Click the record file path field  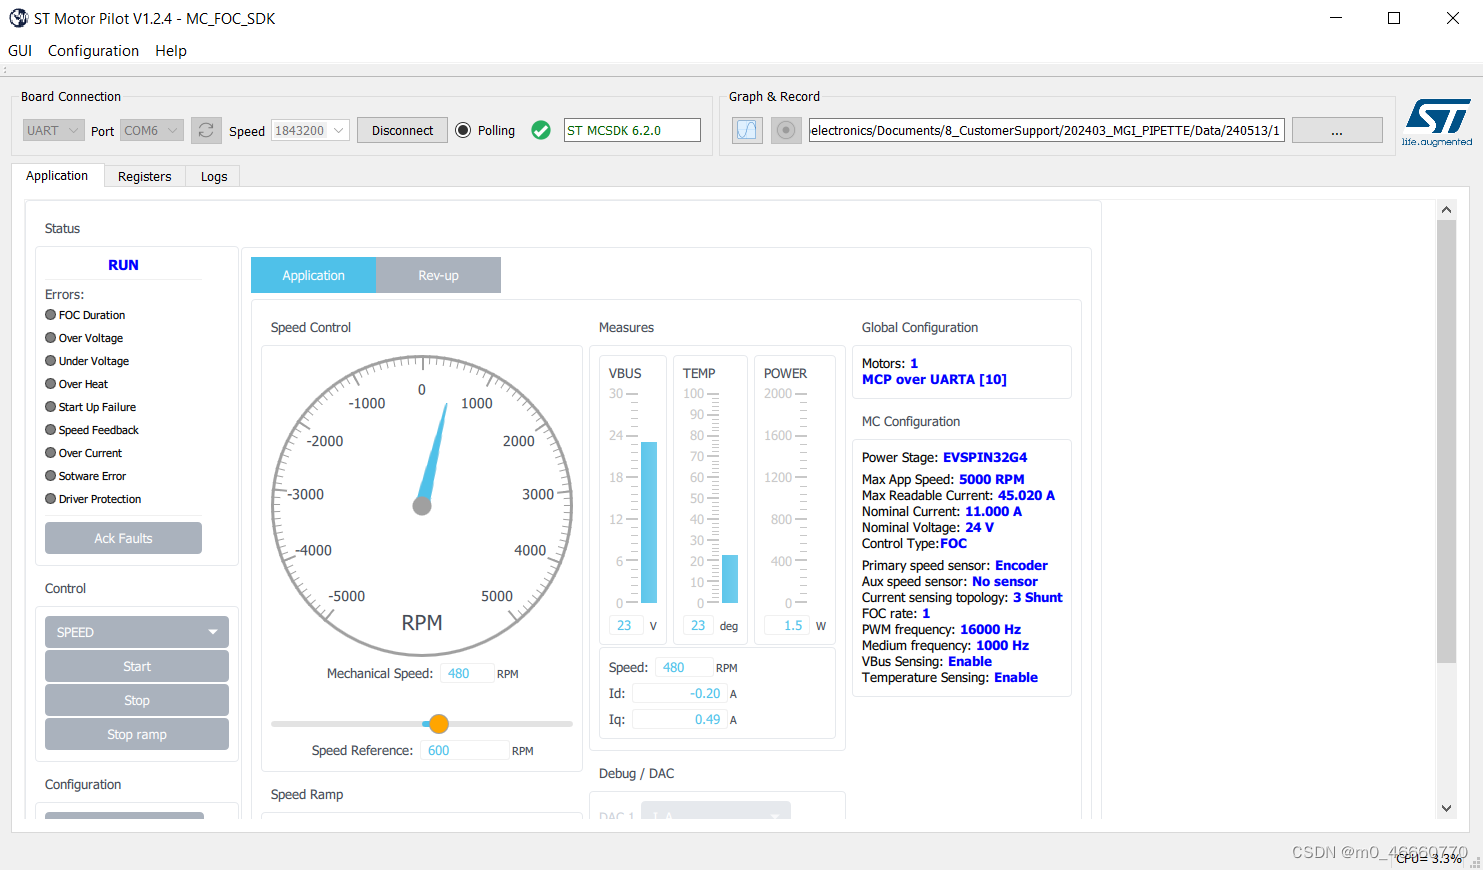pos(1046,130)
